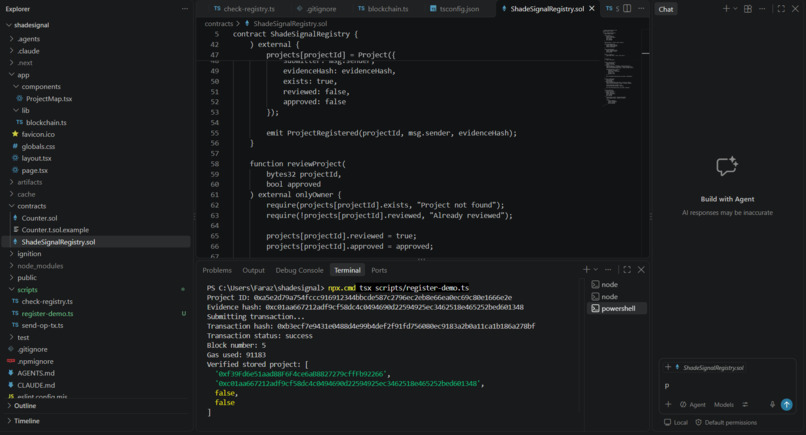Start a new chat with plus icon

pyautogui.click(x=726, y=9)
